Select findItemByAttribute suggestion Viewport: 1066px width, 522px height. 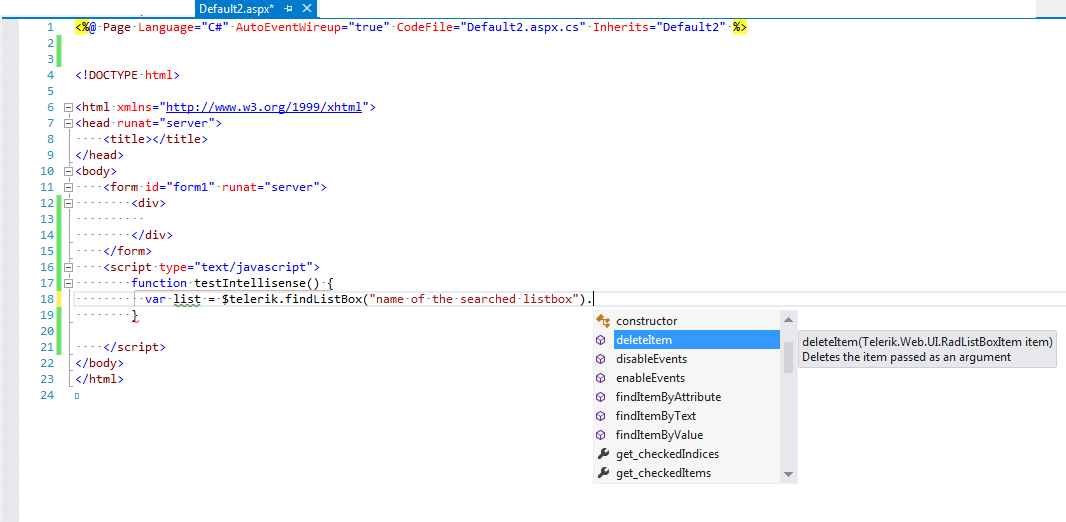[x=687, y=397]
